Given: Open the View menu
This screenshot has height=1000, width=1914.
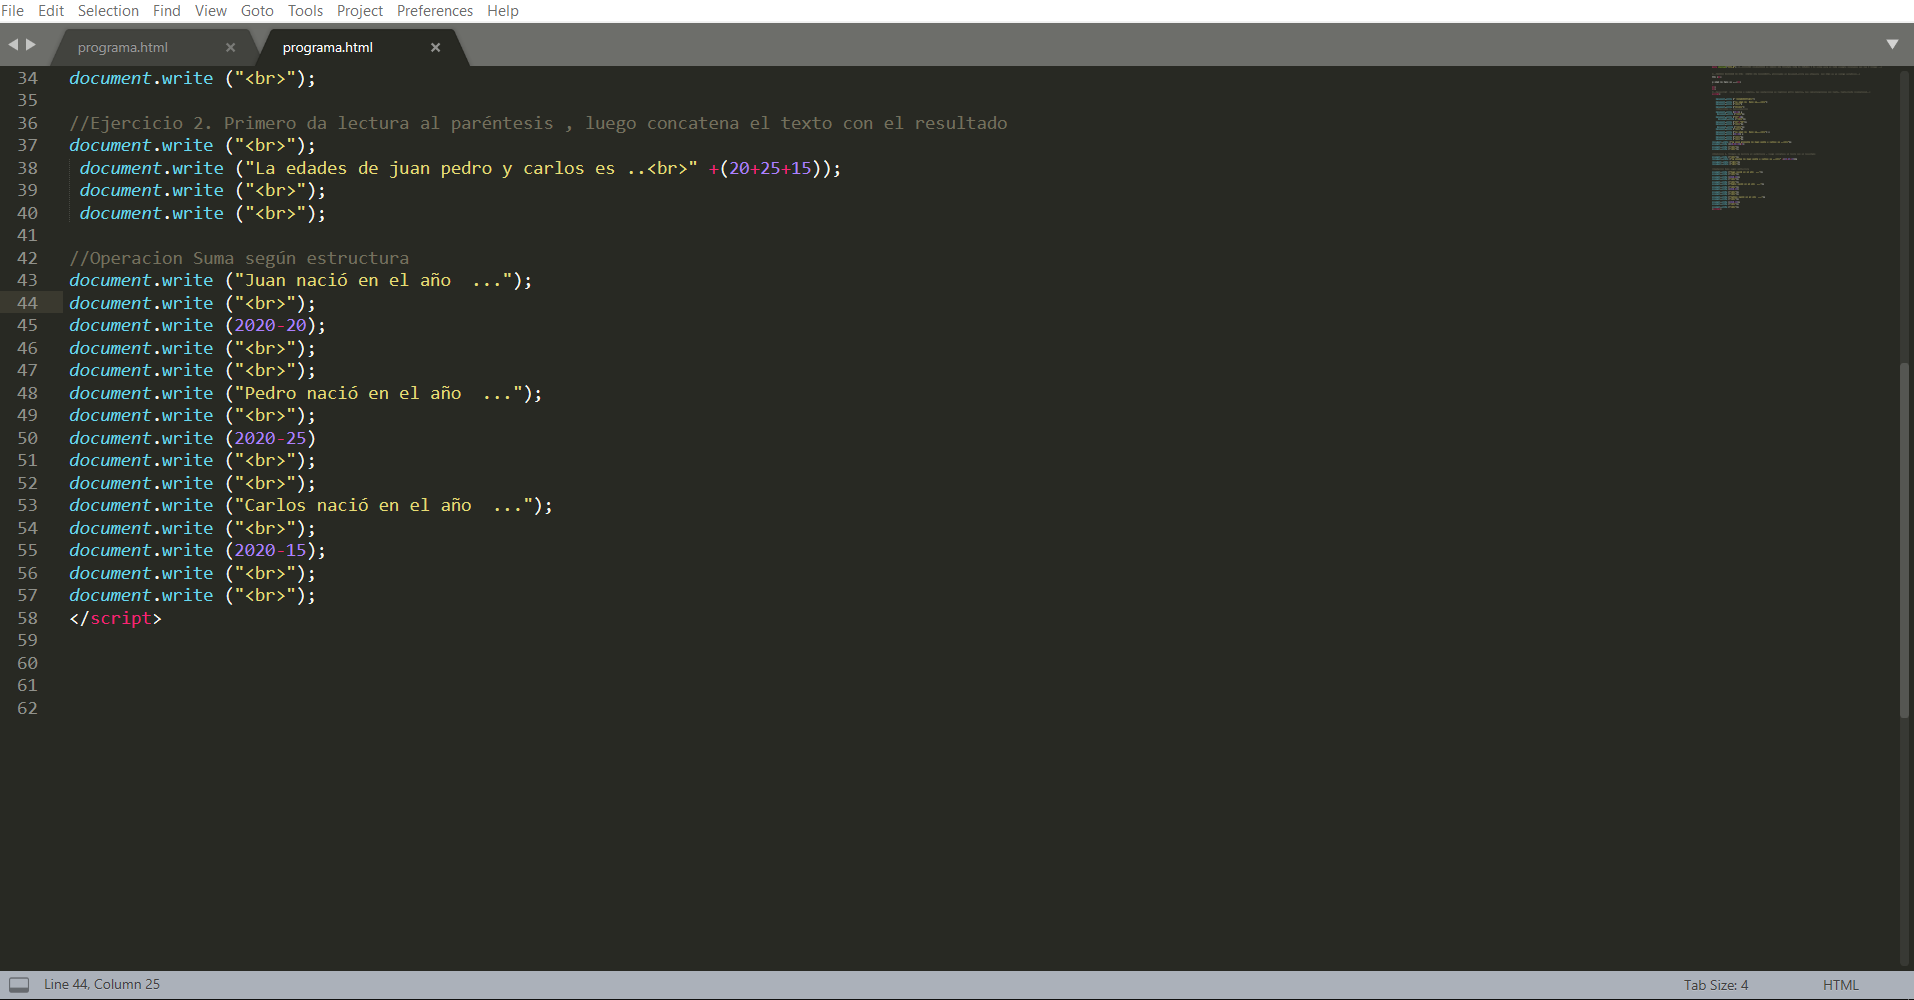Looking at the screenshot, I should (210, 11).
